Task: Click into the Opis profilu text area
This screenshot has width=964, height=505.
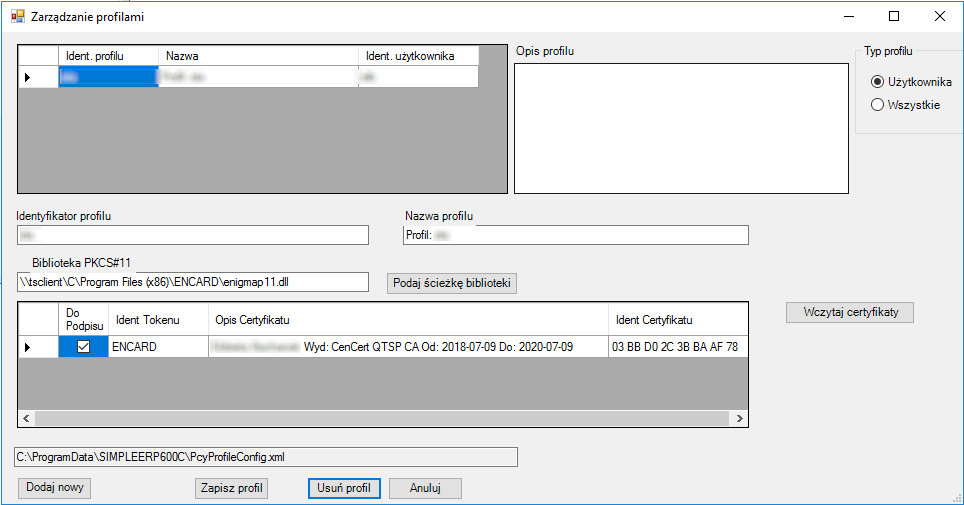Action: (681, 129)
